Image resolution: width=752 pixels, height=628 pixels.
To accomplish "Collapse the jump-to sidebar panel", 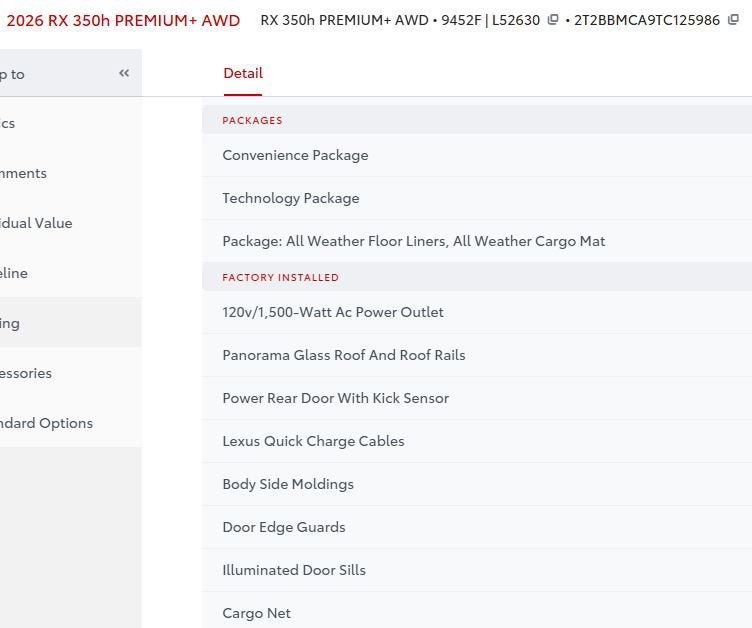I will point(124,73).
